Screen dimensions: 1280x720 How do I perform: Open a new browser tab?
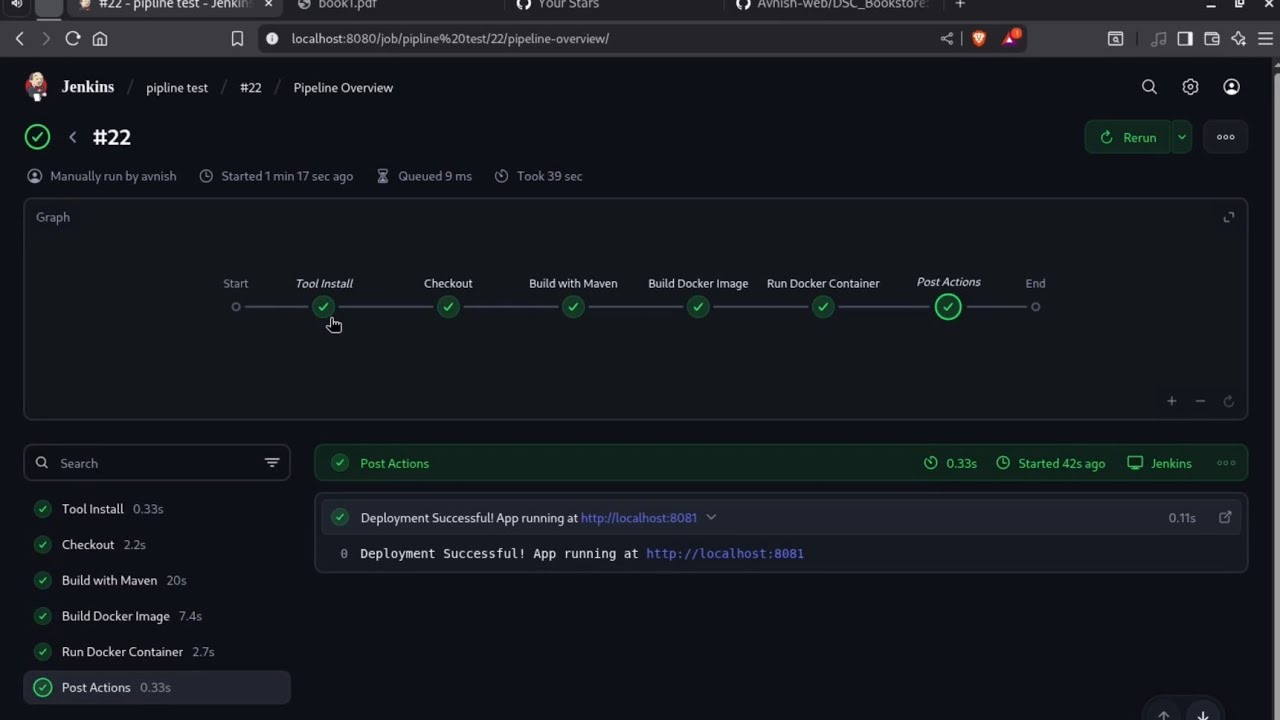(960, 5)
